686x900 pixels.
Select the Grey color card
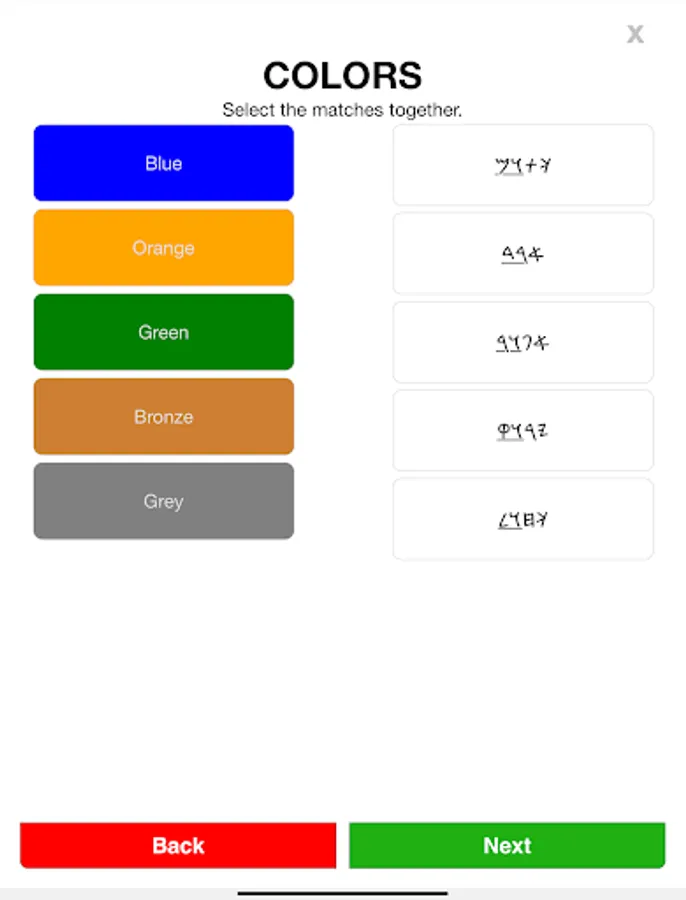[163, 501]
